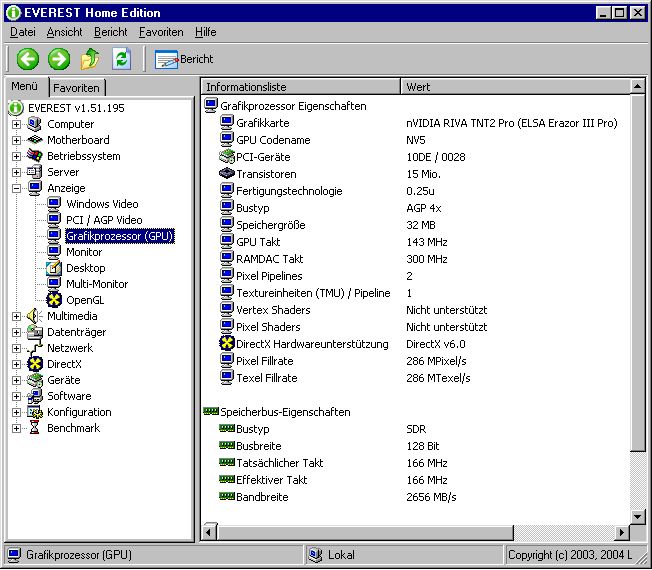Image resolution: width=652 pixels, height=570 pixels.
Task: Click the Server icon in the tree
Action: pyautogui.click(x=35, y=172)
